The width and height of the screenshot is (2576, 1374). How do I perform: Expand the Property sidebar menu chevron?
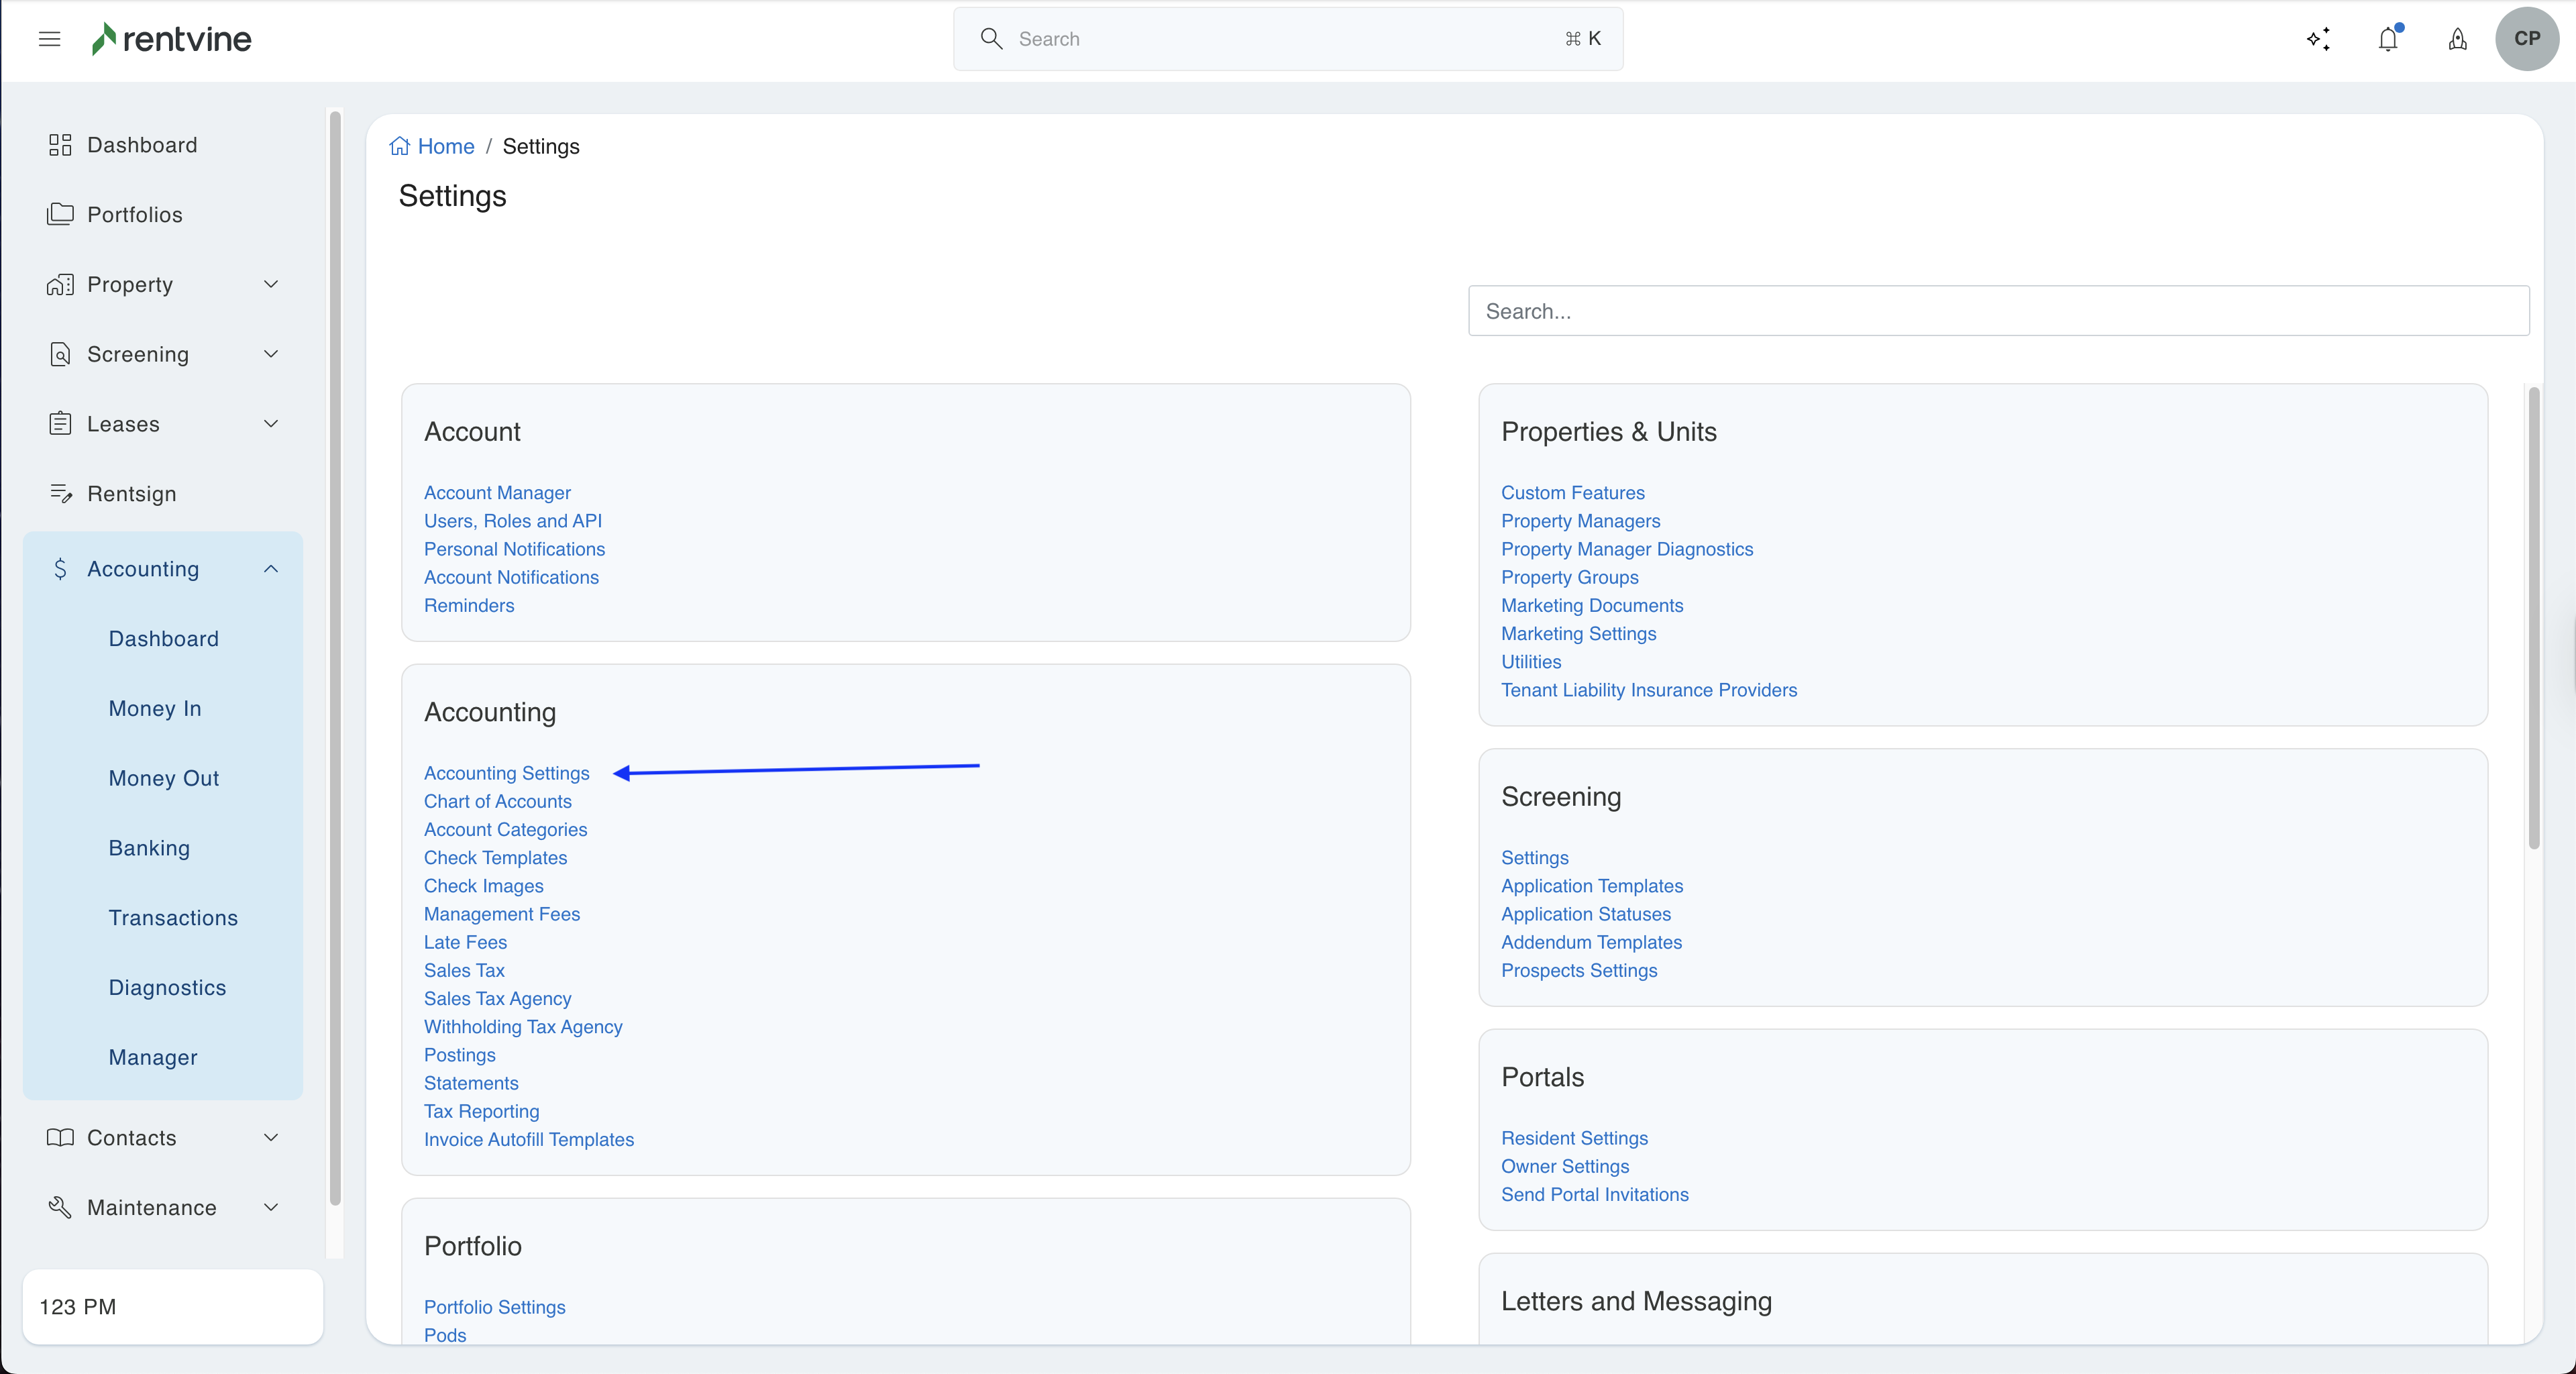pos(271,284)
